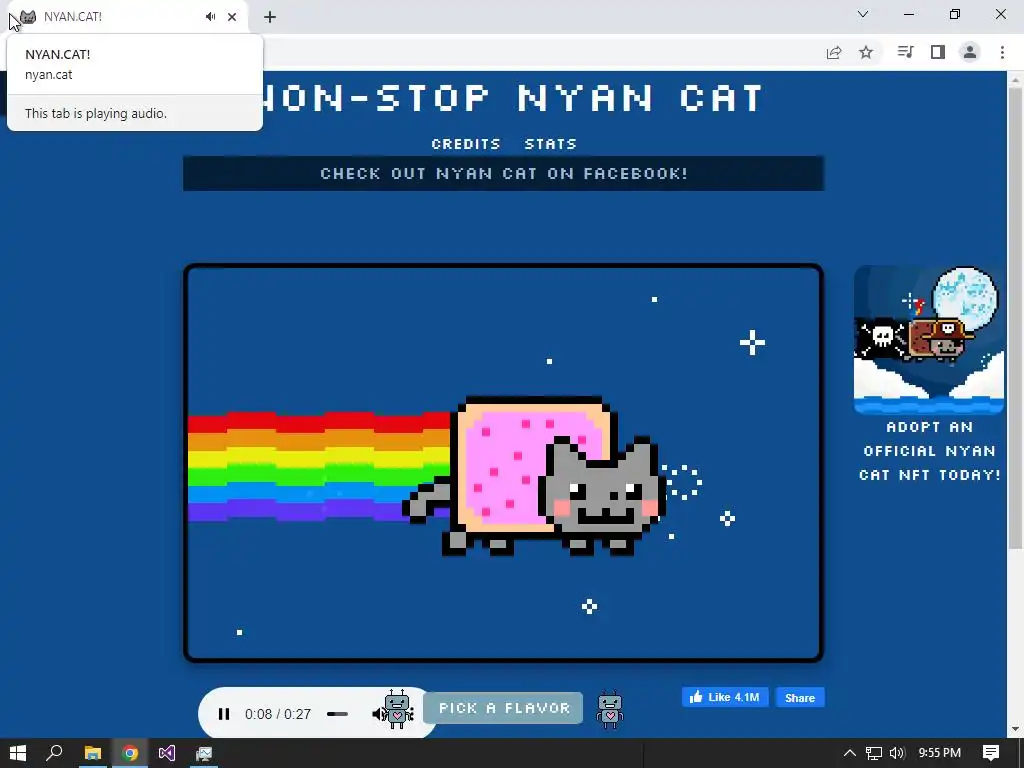Click Check Out Nyan Cat on Facebook banner
The image size is (1024, 768).
504,174
